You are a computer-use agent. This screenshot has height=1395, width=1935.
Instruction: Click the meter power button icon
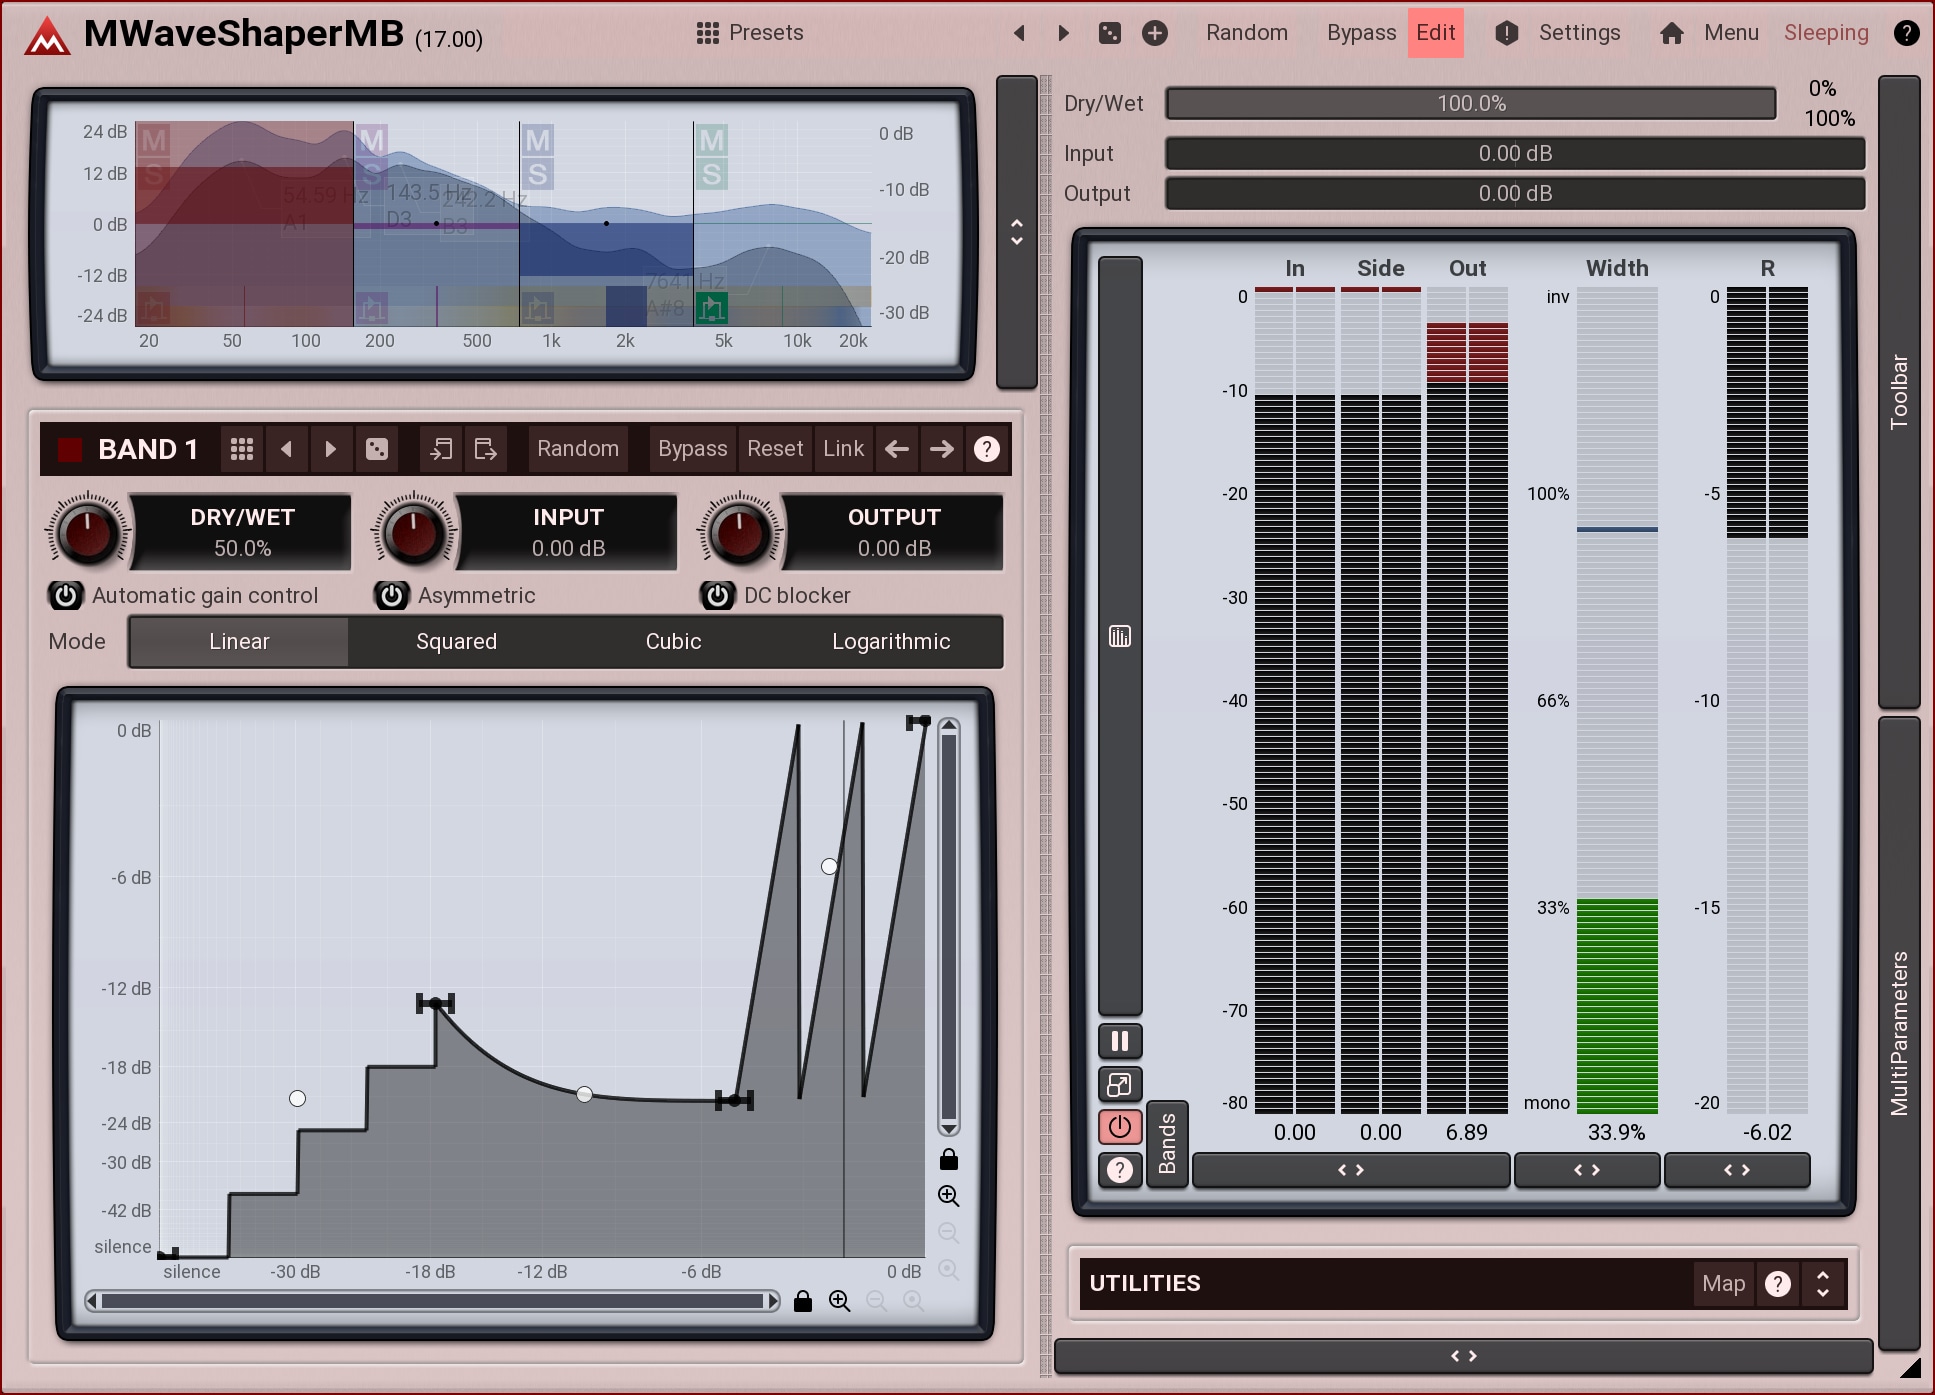1119,1127
